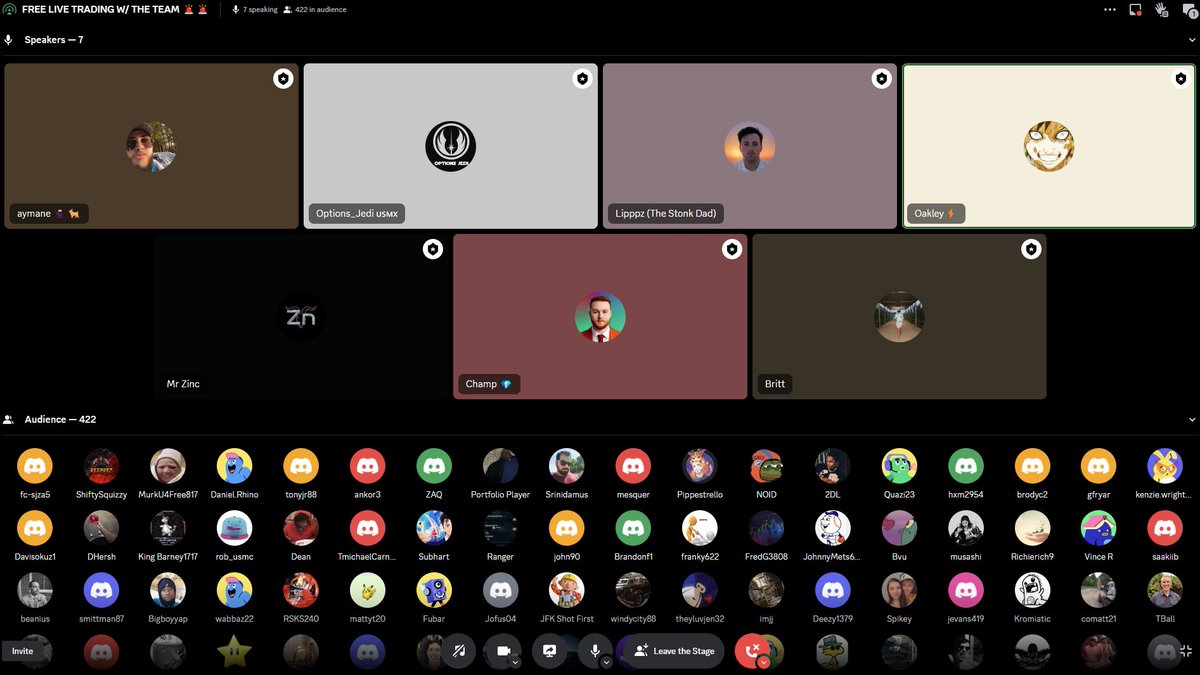Image resolution: width=1200 pixels, height=675 pixels.
Task: Click the '7 speaking' indicator
Action: pos(254,9)
